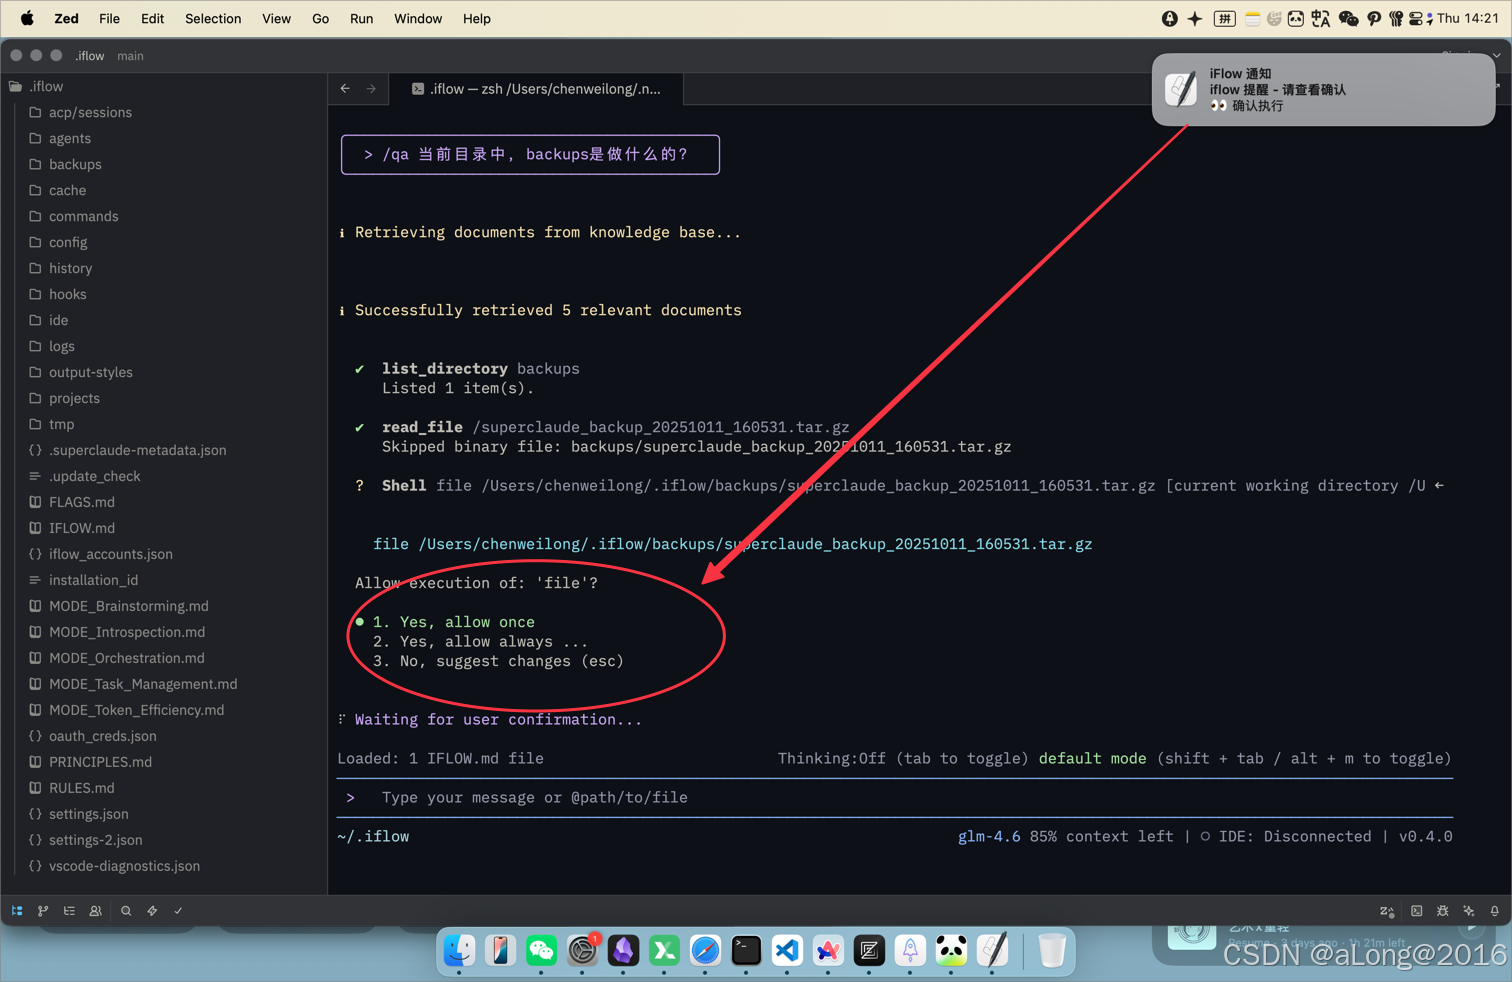This screenshot has height=982, width=1512.
Task: Go forward with the right arrow
Action: 371,89
